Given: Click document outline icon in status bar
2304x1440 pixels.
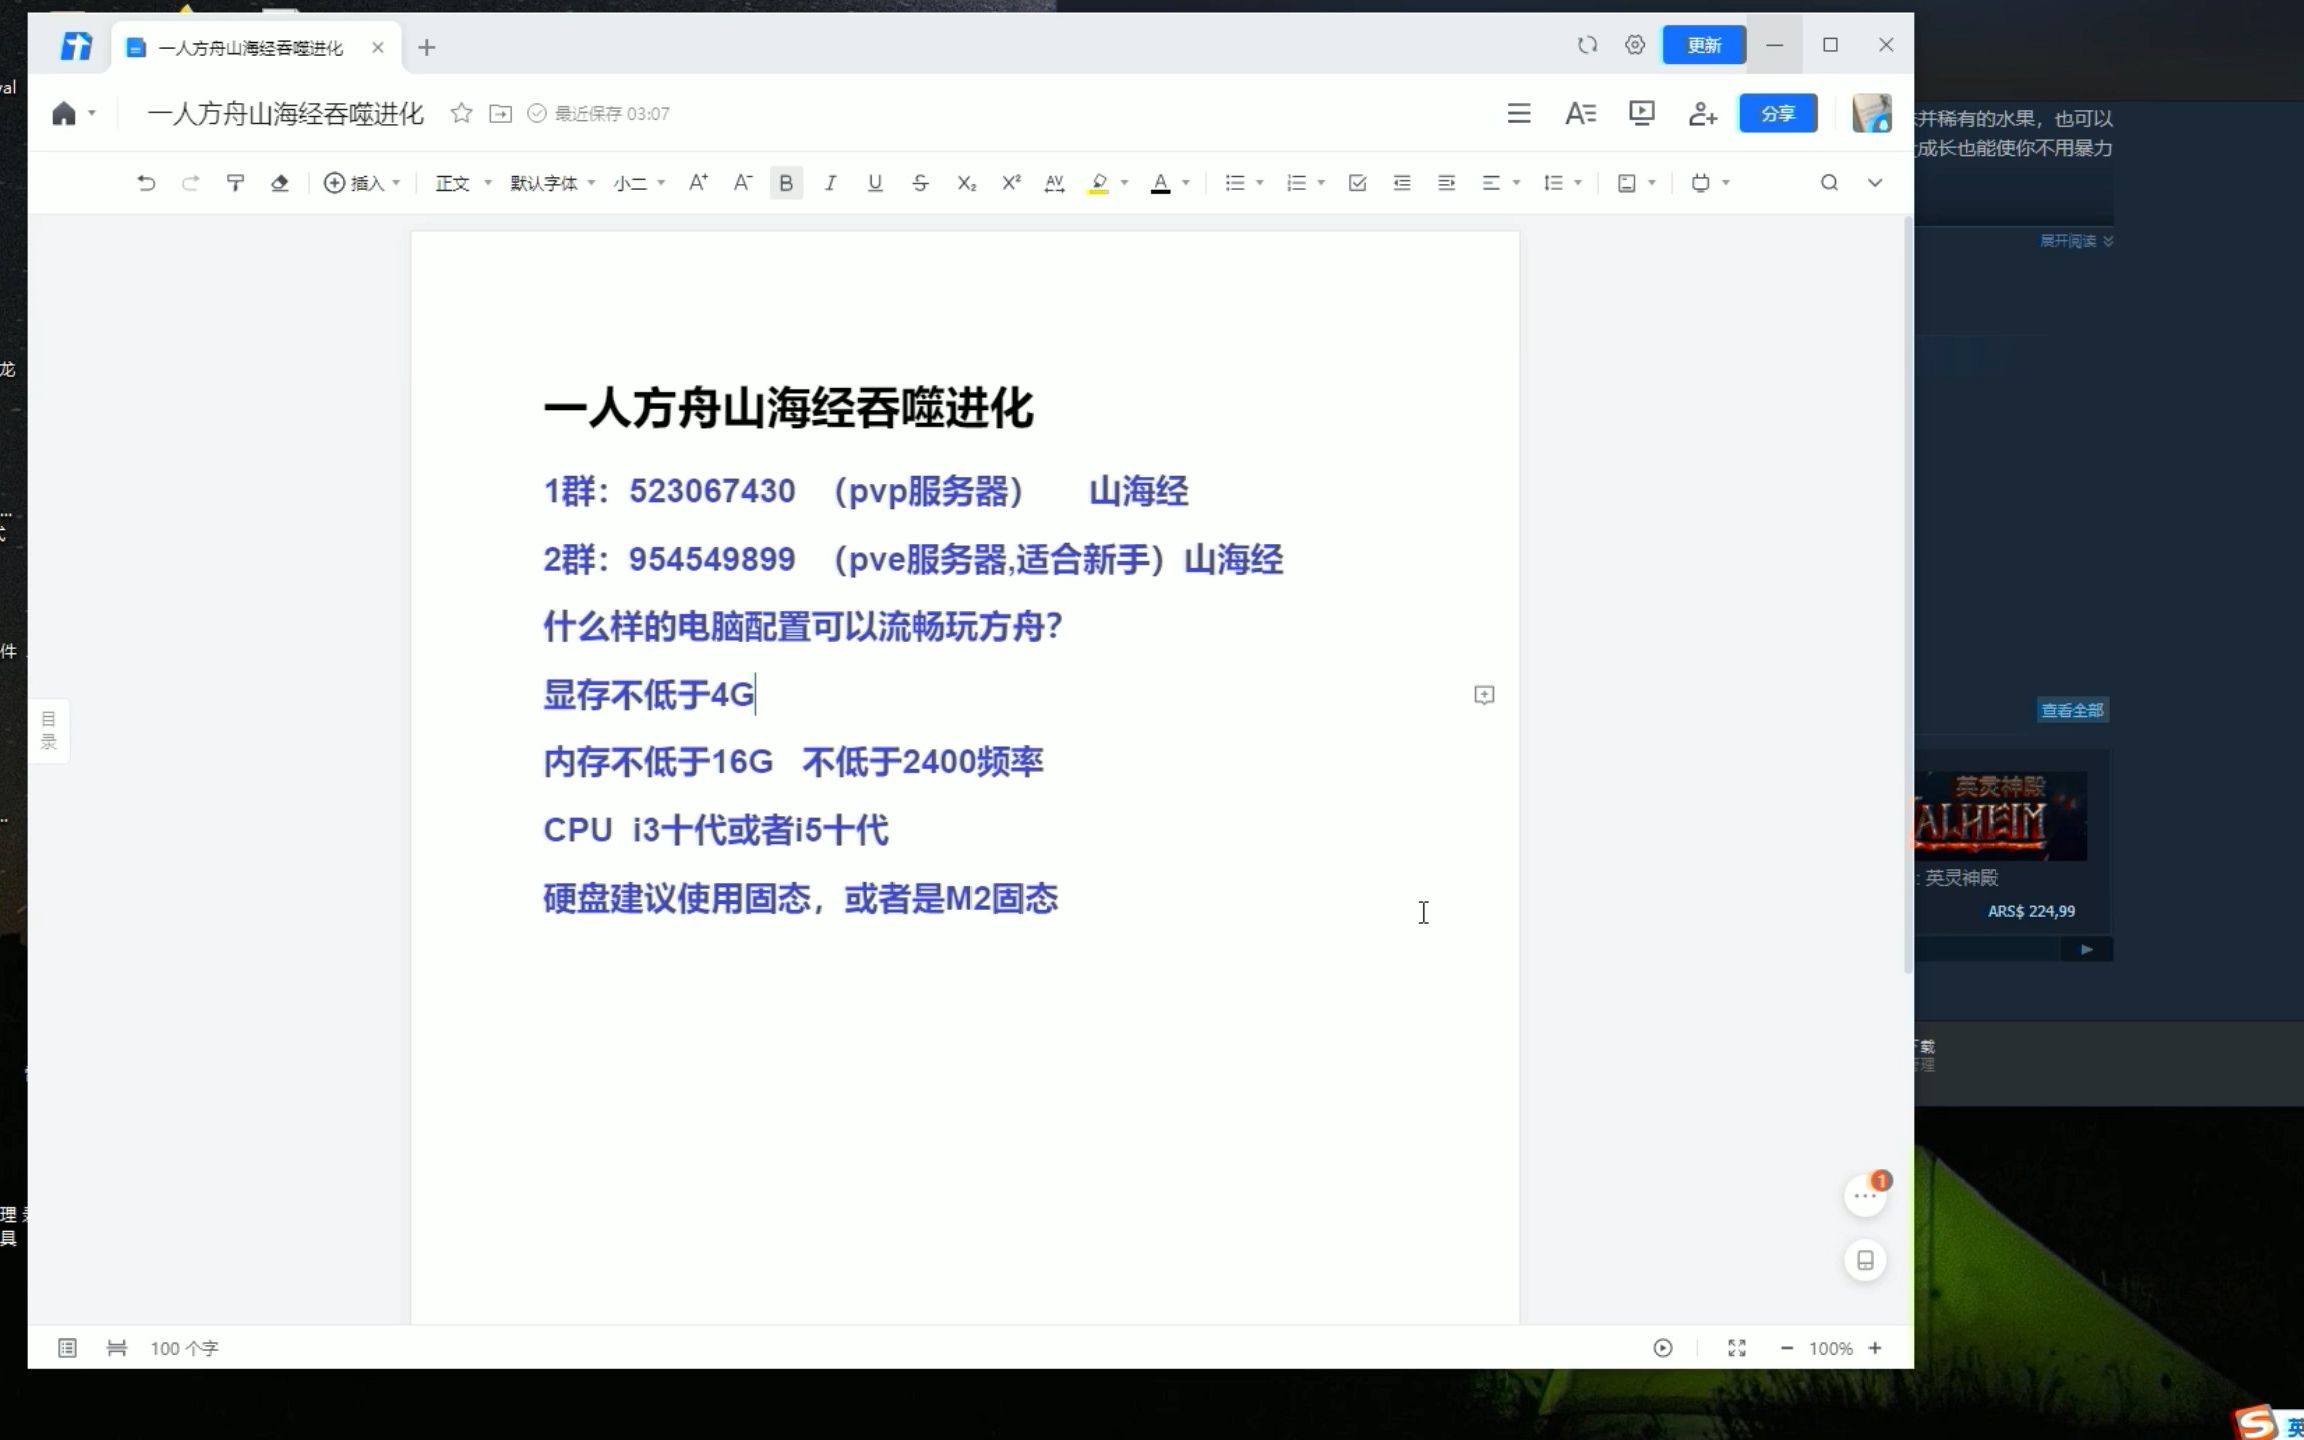Looking at the screenshot, I should click(x=67, y=1348).
